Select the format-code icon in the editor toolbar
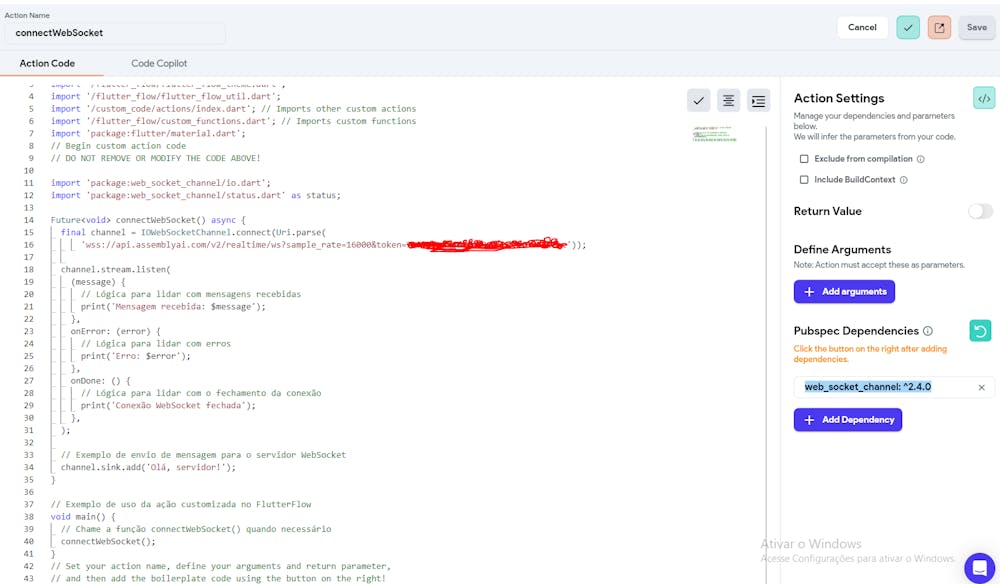The height and width of the screenshot is (584, 1000). click(x=729, y=100)
